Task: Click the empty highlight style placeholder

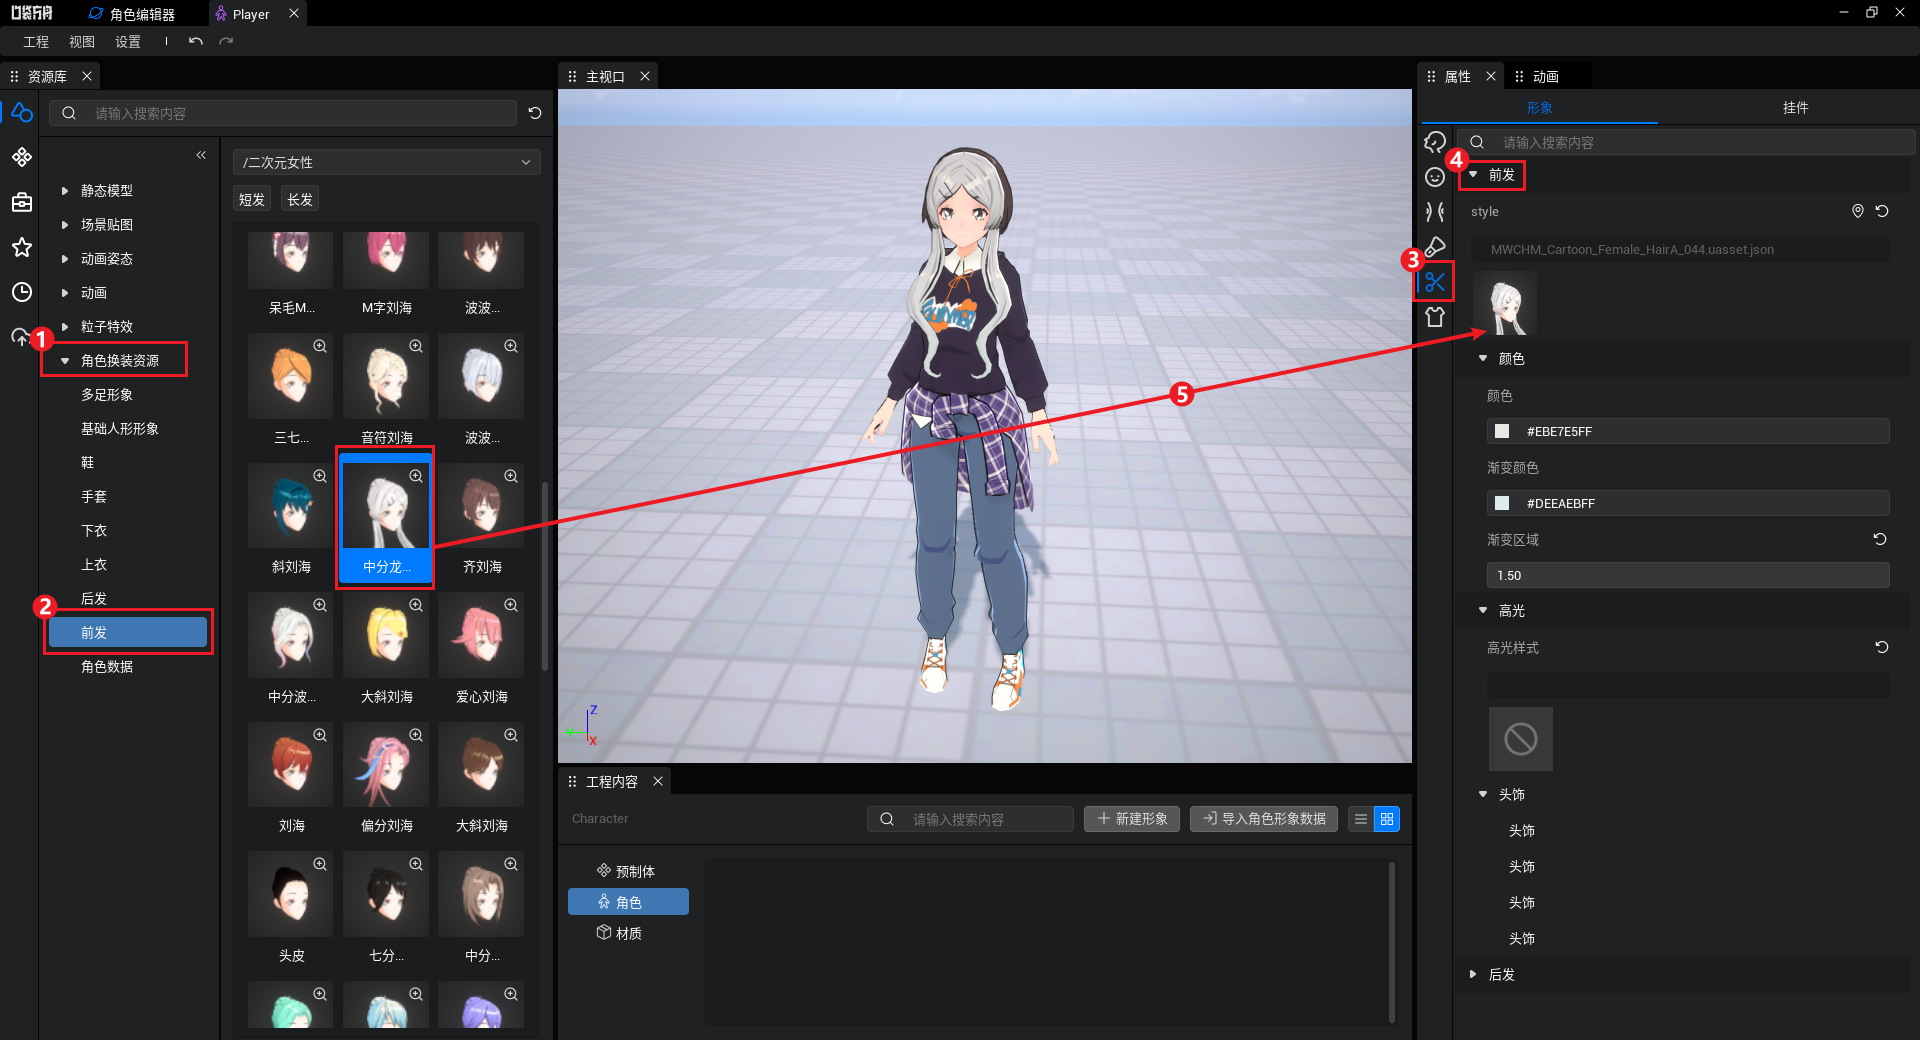Action: (1520, 739)
